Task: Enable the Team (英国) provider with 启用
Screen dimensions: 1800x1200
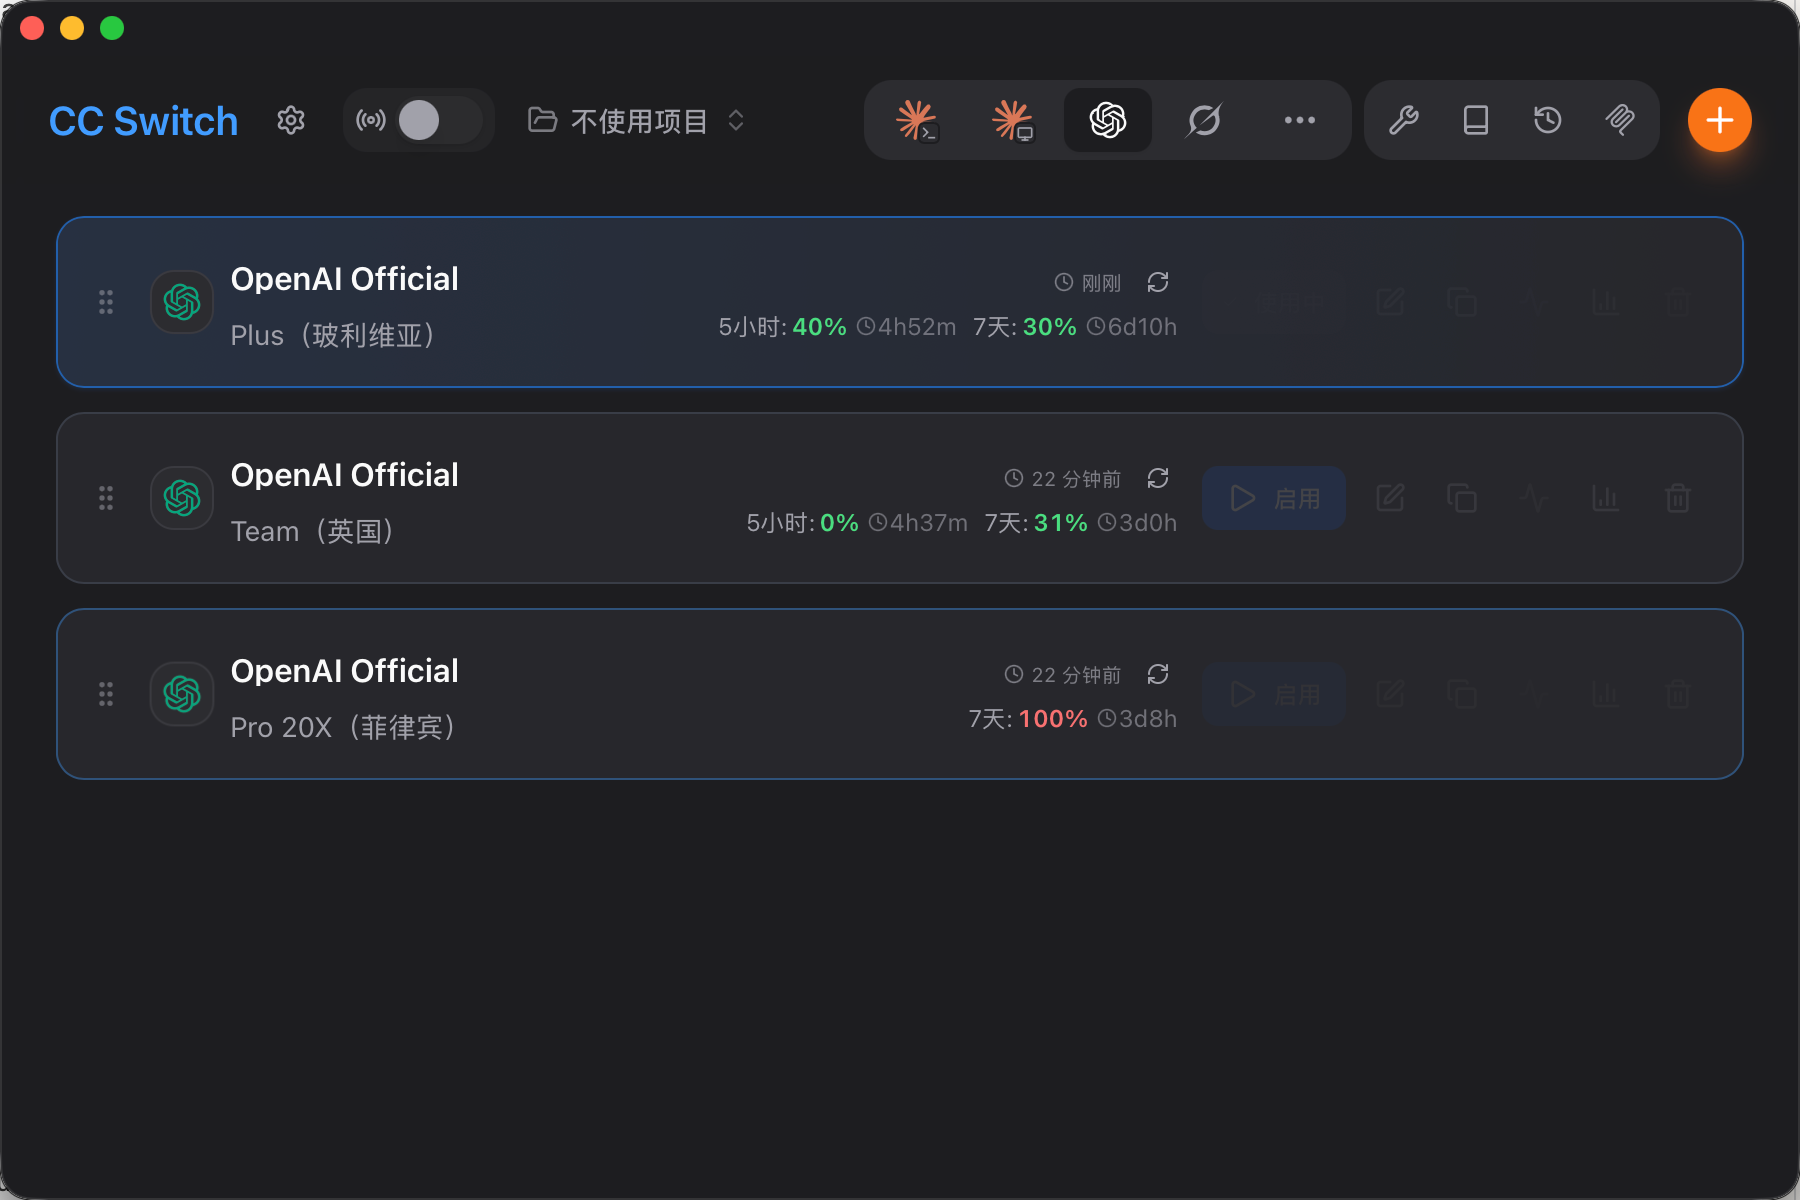Action: pos(1274,498)
